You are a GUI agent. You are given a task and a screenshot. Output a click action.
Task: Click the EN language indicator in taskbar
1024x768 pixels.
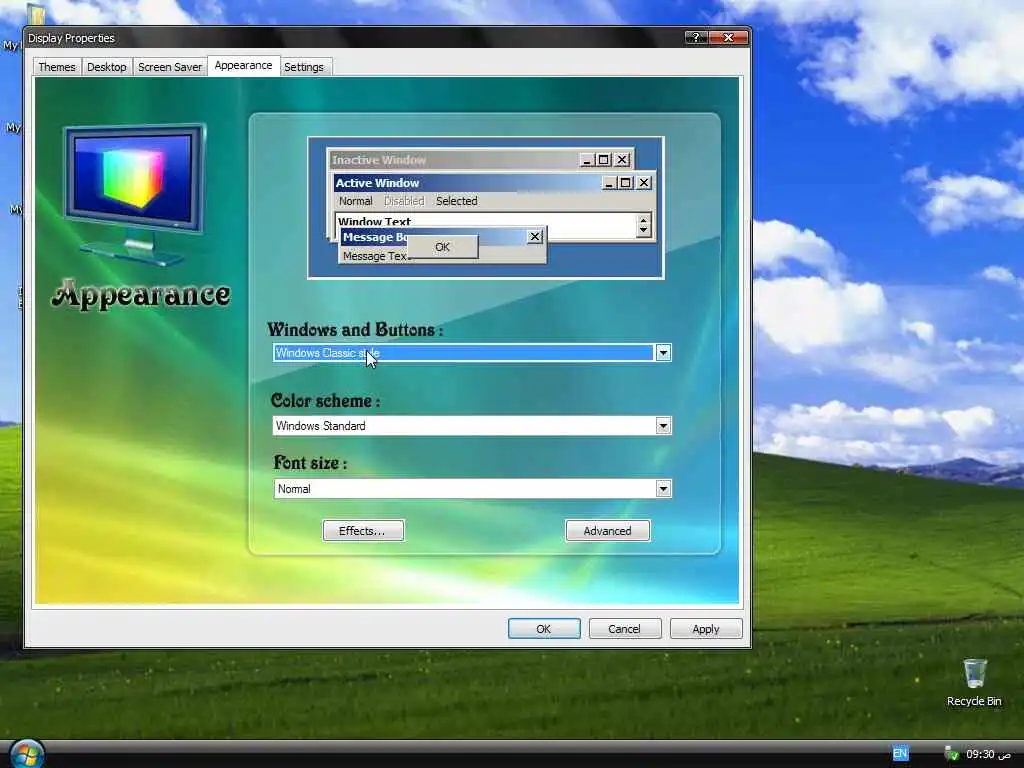[900, 754]
